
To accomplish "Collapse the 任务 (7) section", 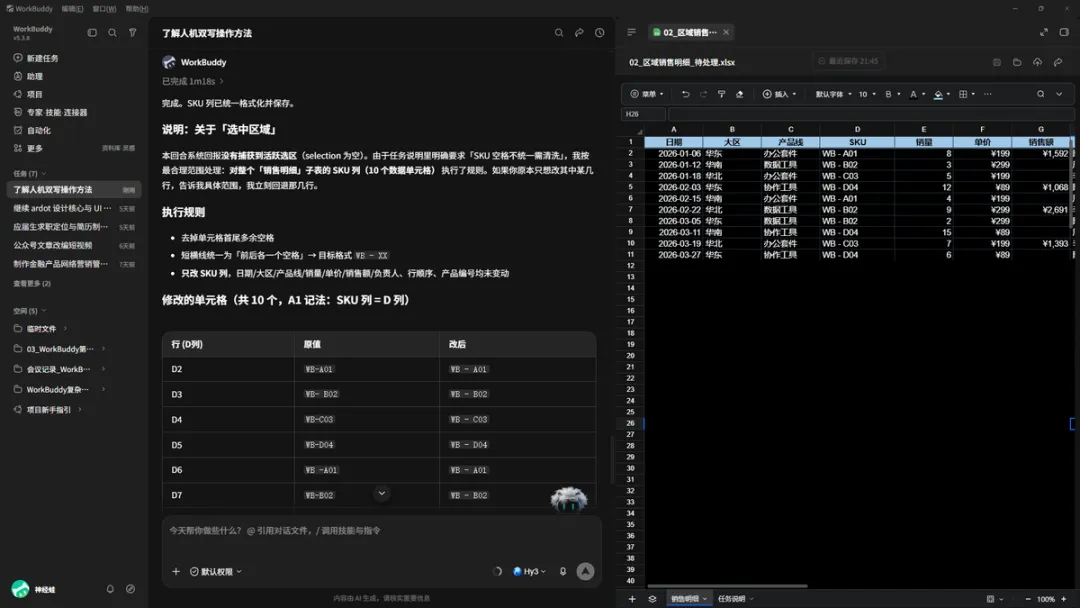I will 30,173.
